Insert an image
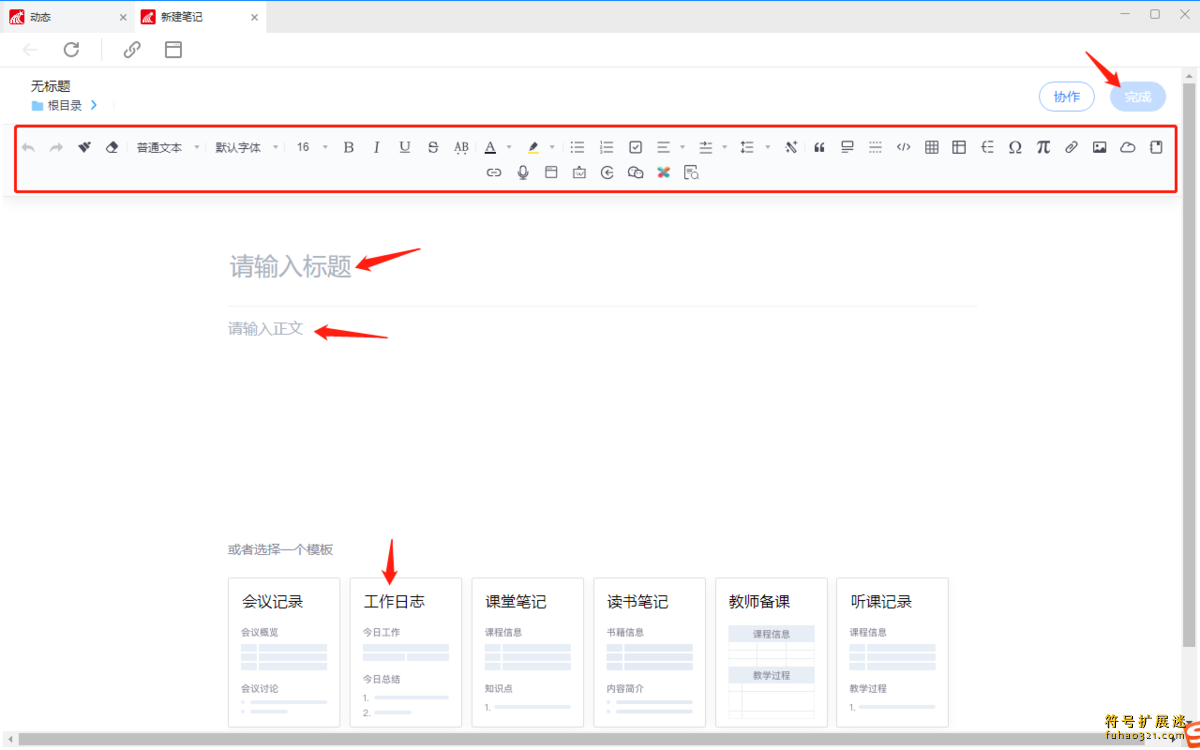This screenshot has height=750, width=1200. click(1099, 147)
